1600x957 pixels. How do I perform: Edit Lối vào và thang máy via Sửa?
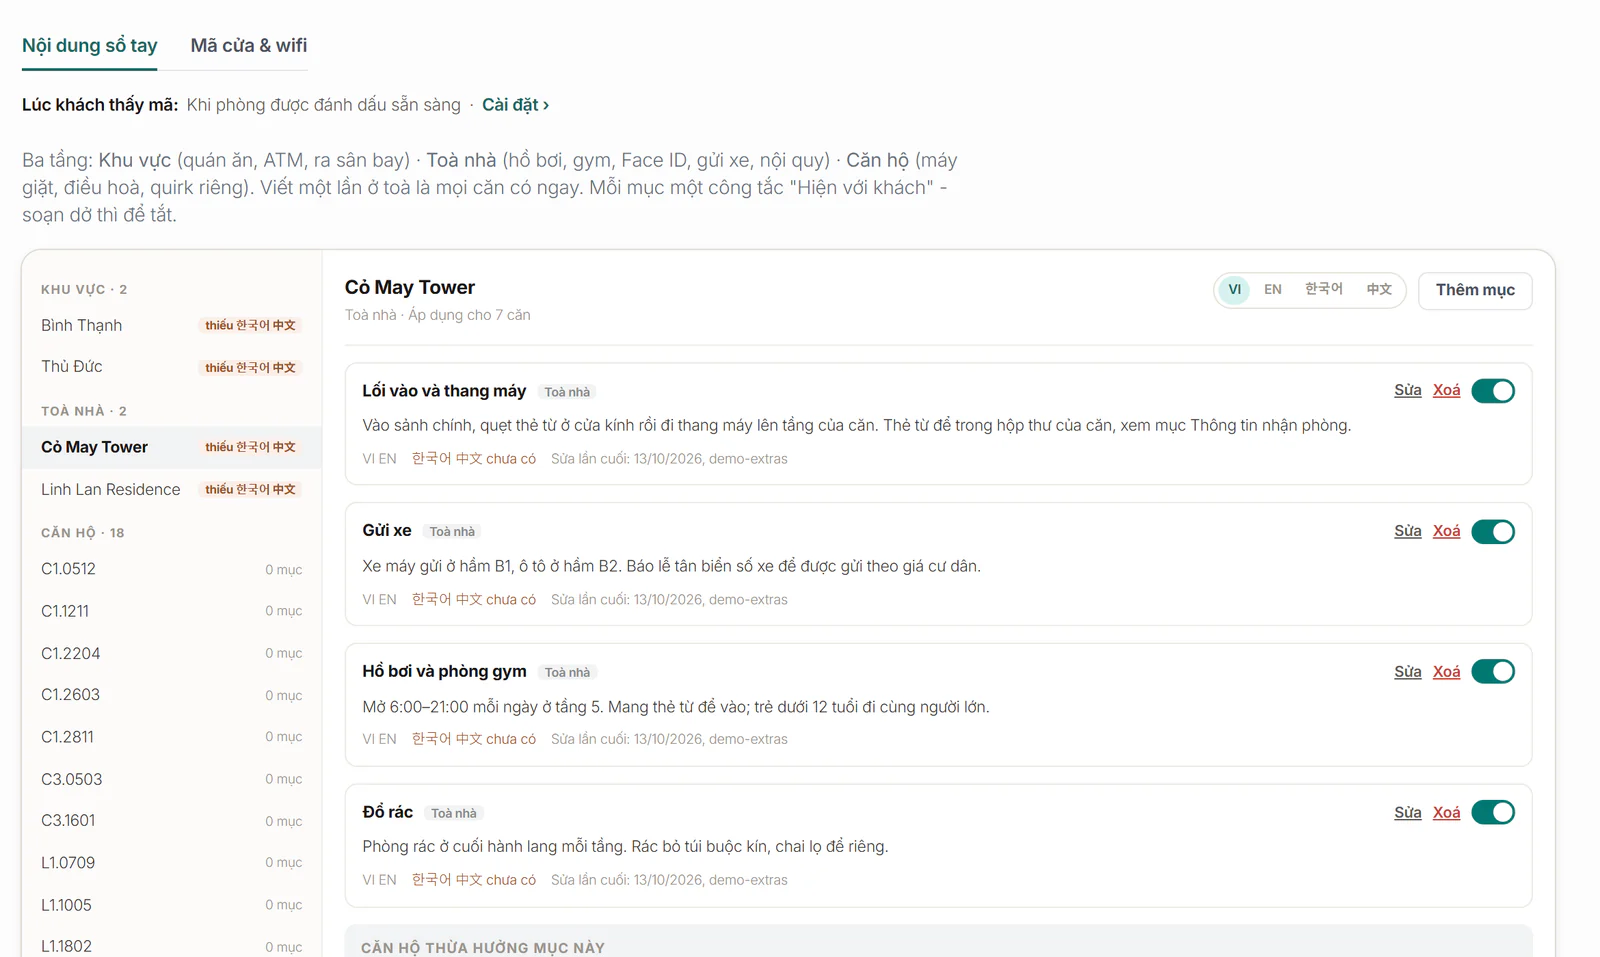1408,391
